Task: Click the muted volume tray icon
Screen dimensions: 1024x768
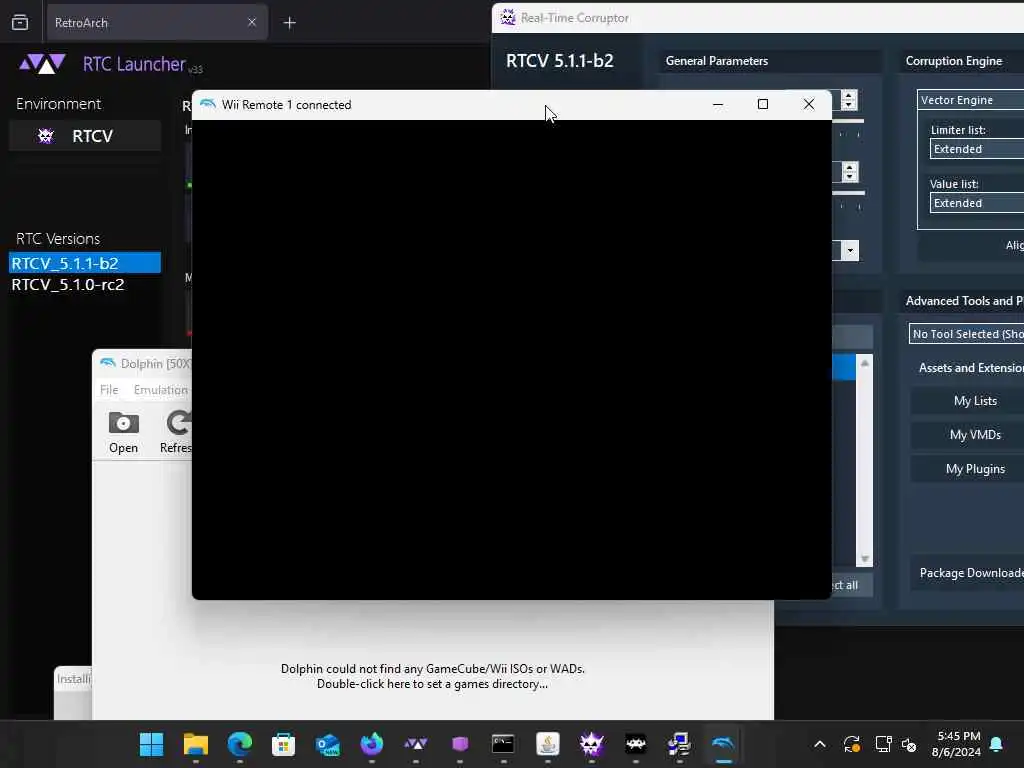Action: 908,744
